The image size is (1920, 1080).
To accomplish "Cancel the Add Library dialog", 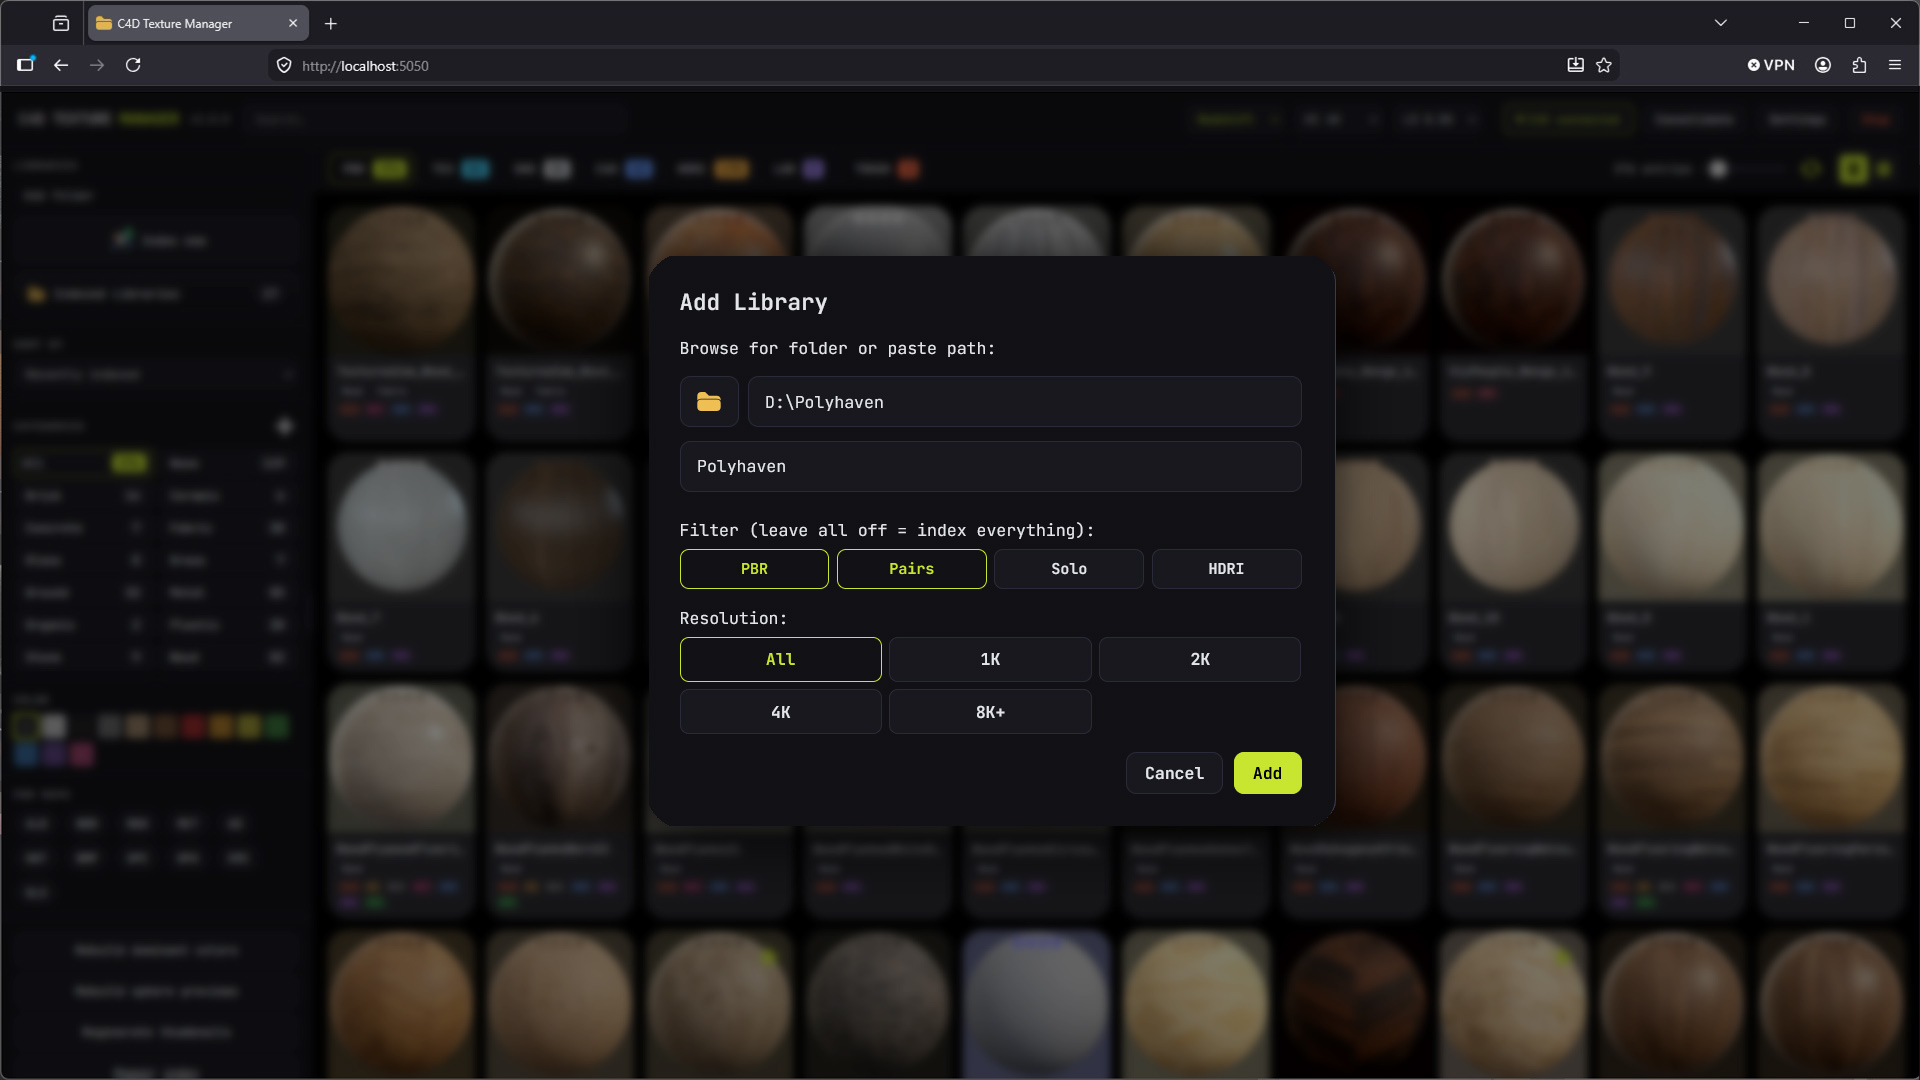I will click(x=1174, y=773).
